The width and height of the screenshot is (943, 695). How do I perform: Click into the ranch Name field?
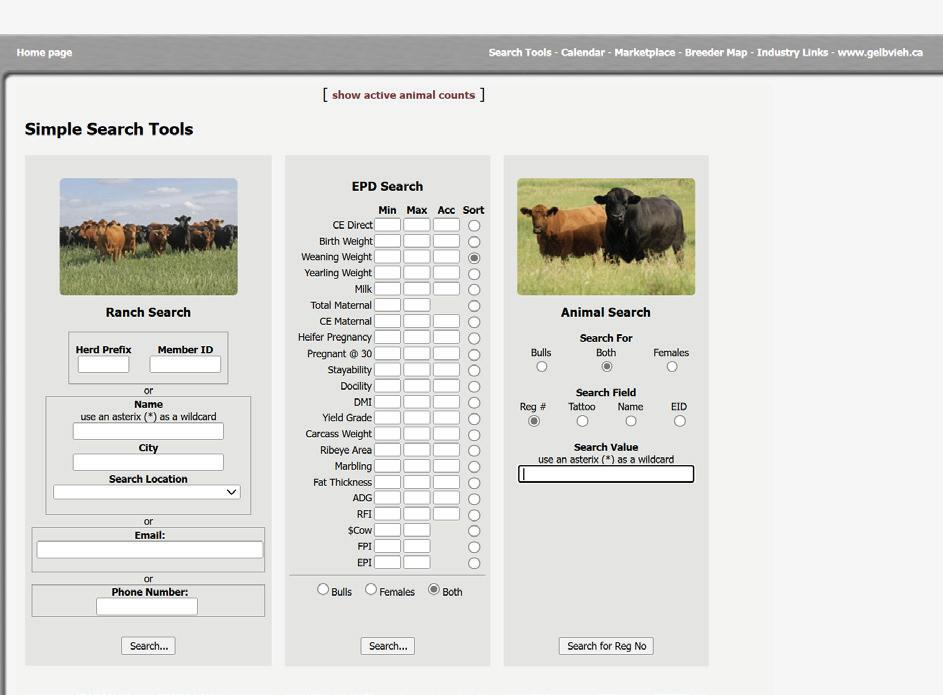tap(148, 431)
